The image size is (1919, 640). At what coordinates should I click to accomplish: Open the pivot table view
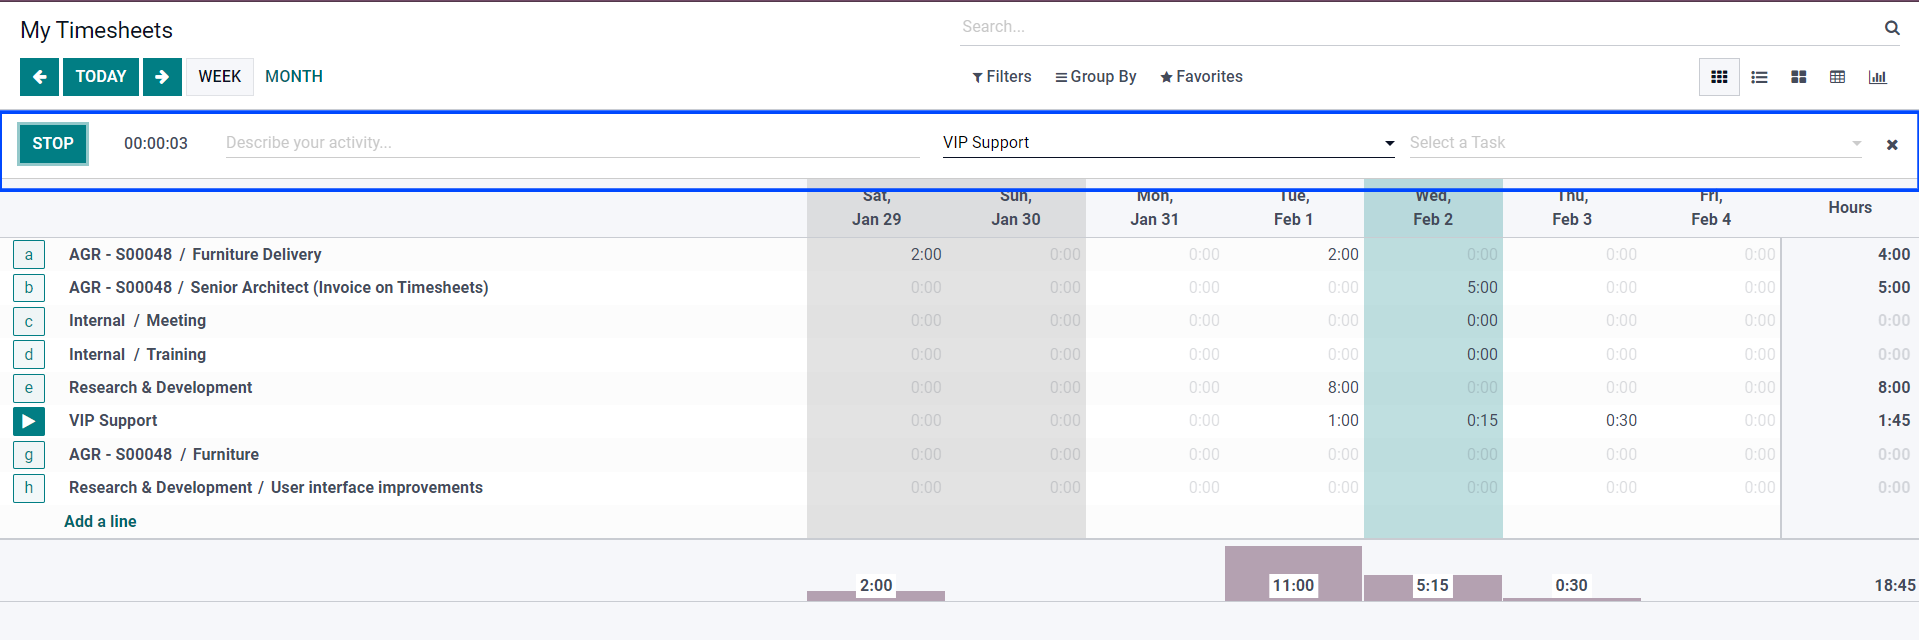pos(1837,76)
